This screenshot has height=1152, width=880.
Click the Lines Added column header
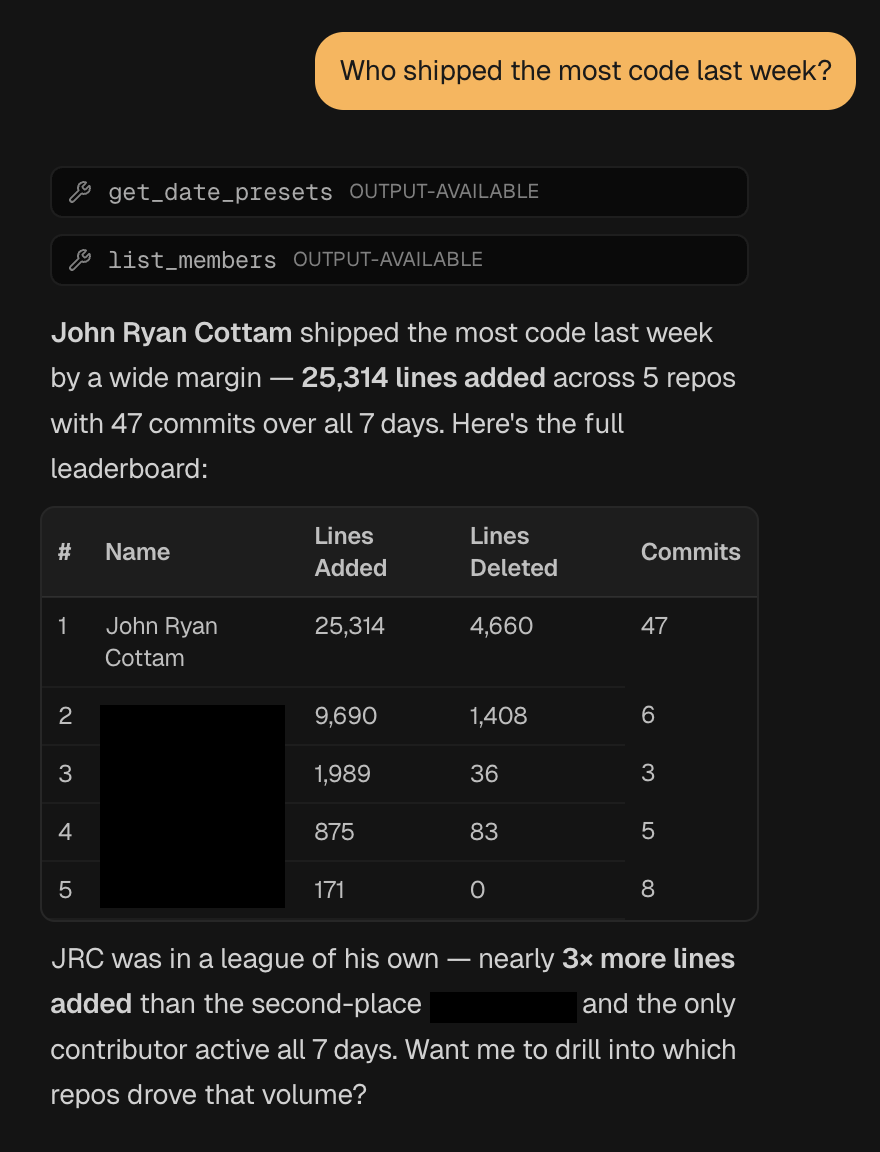pyautogui.click(x=350, y=551)
